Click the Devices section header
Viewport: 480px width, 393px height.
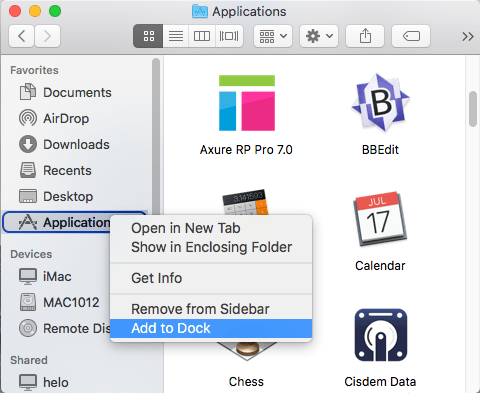[31, 254]
